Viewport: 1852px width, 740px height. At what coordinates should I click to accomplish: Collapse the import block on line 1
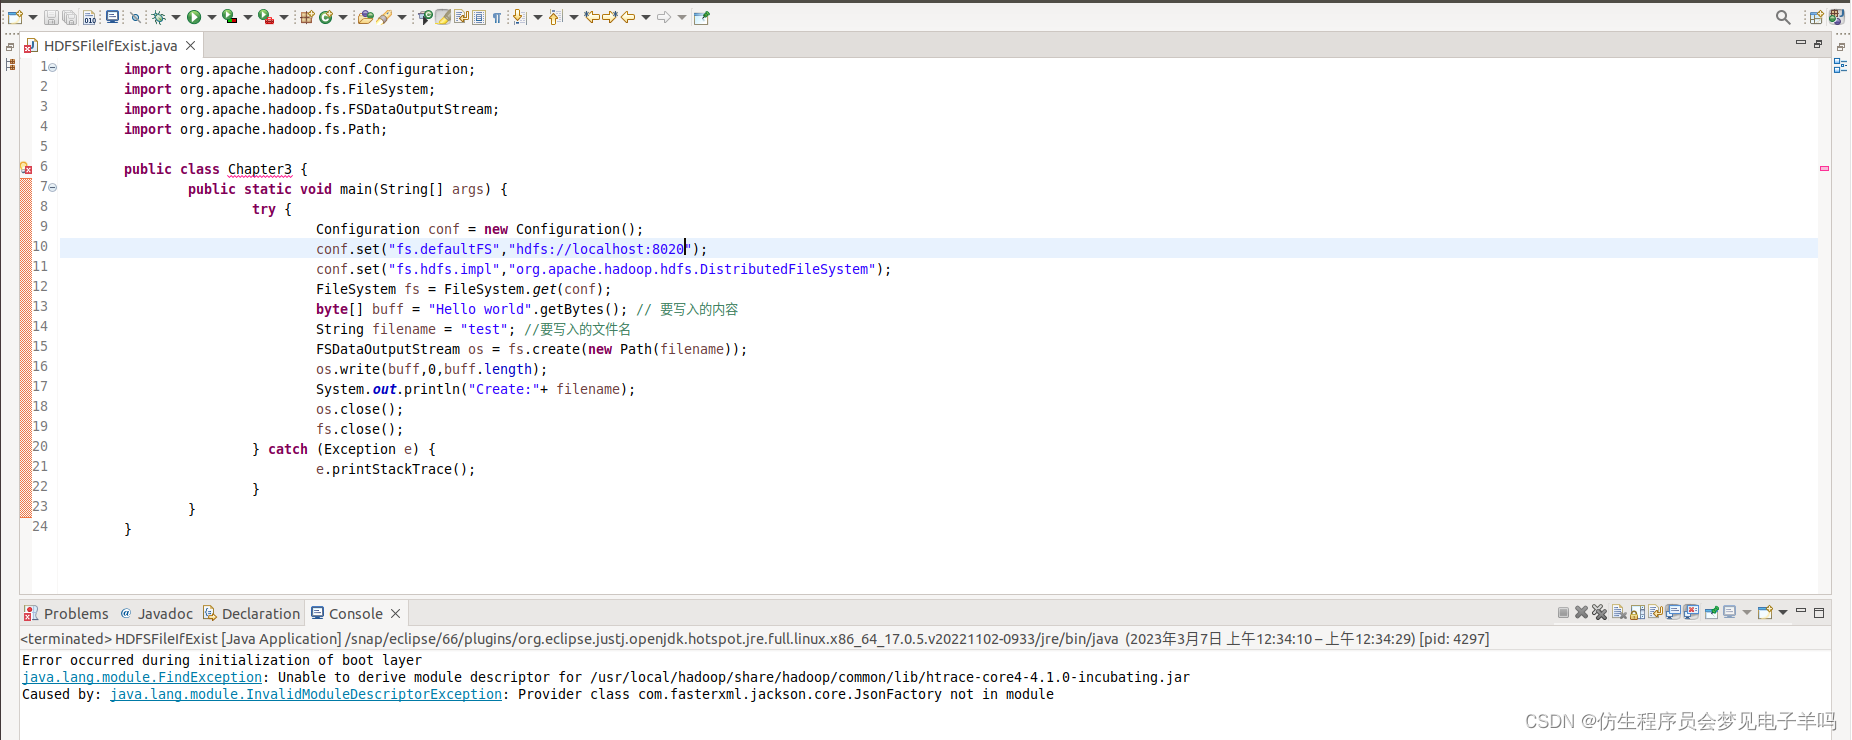53,67
